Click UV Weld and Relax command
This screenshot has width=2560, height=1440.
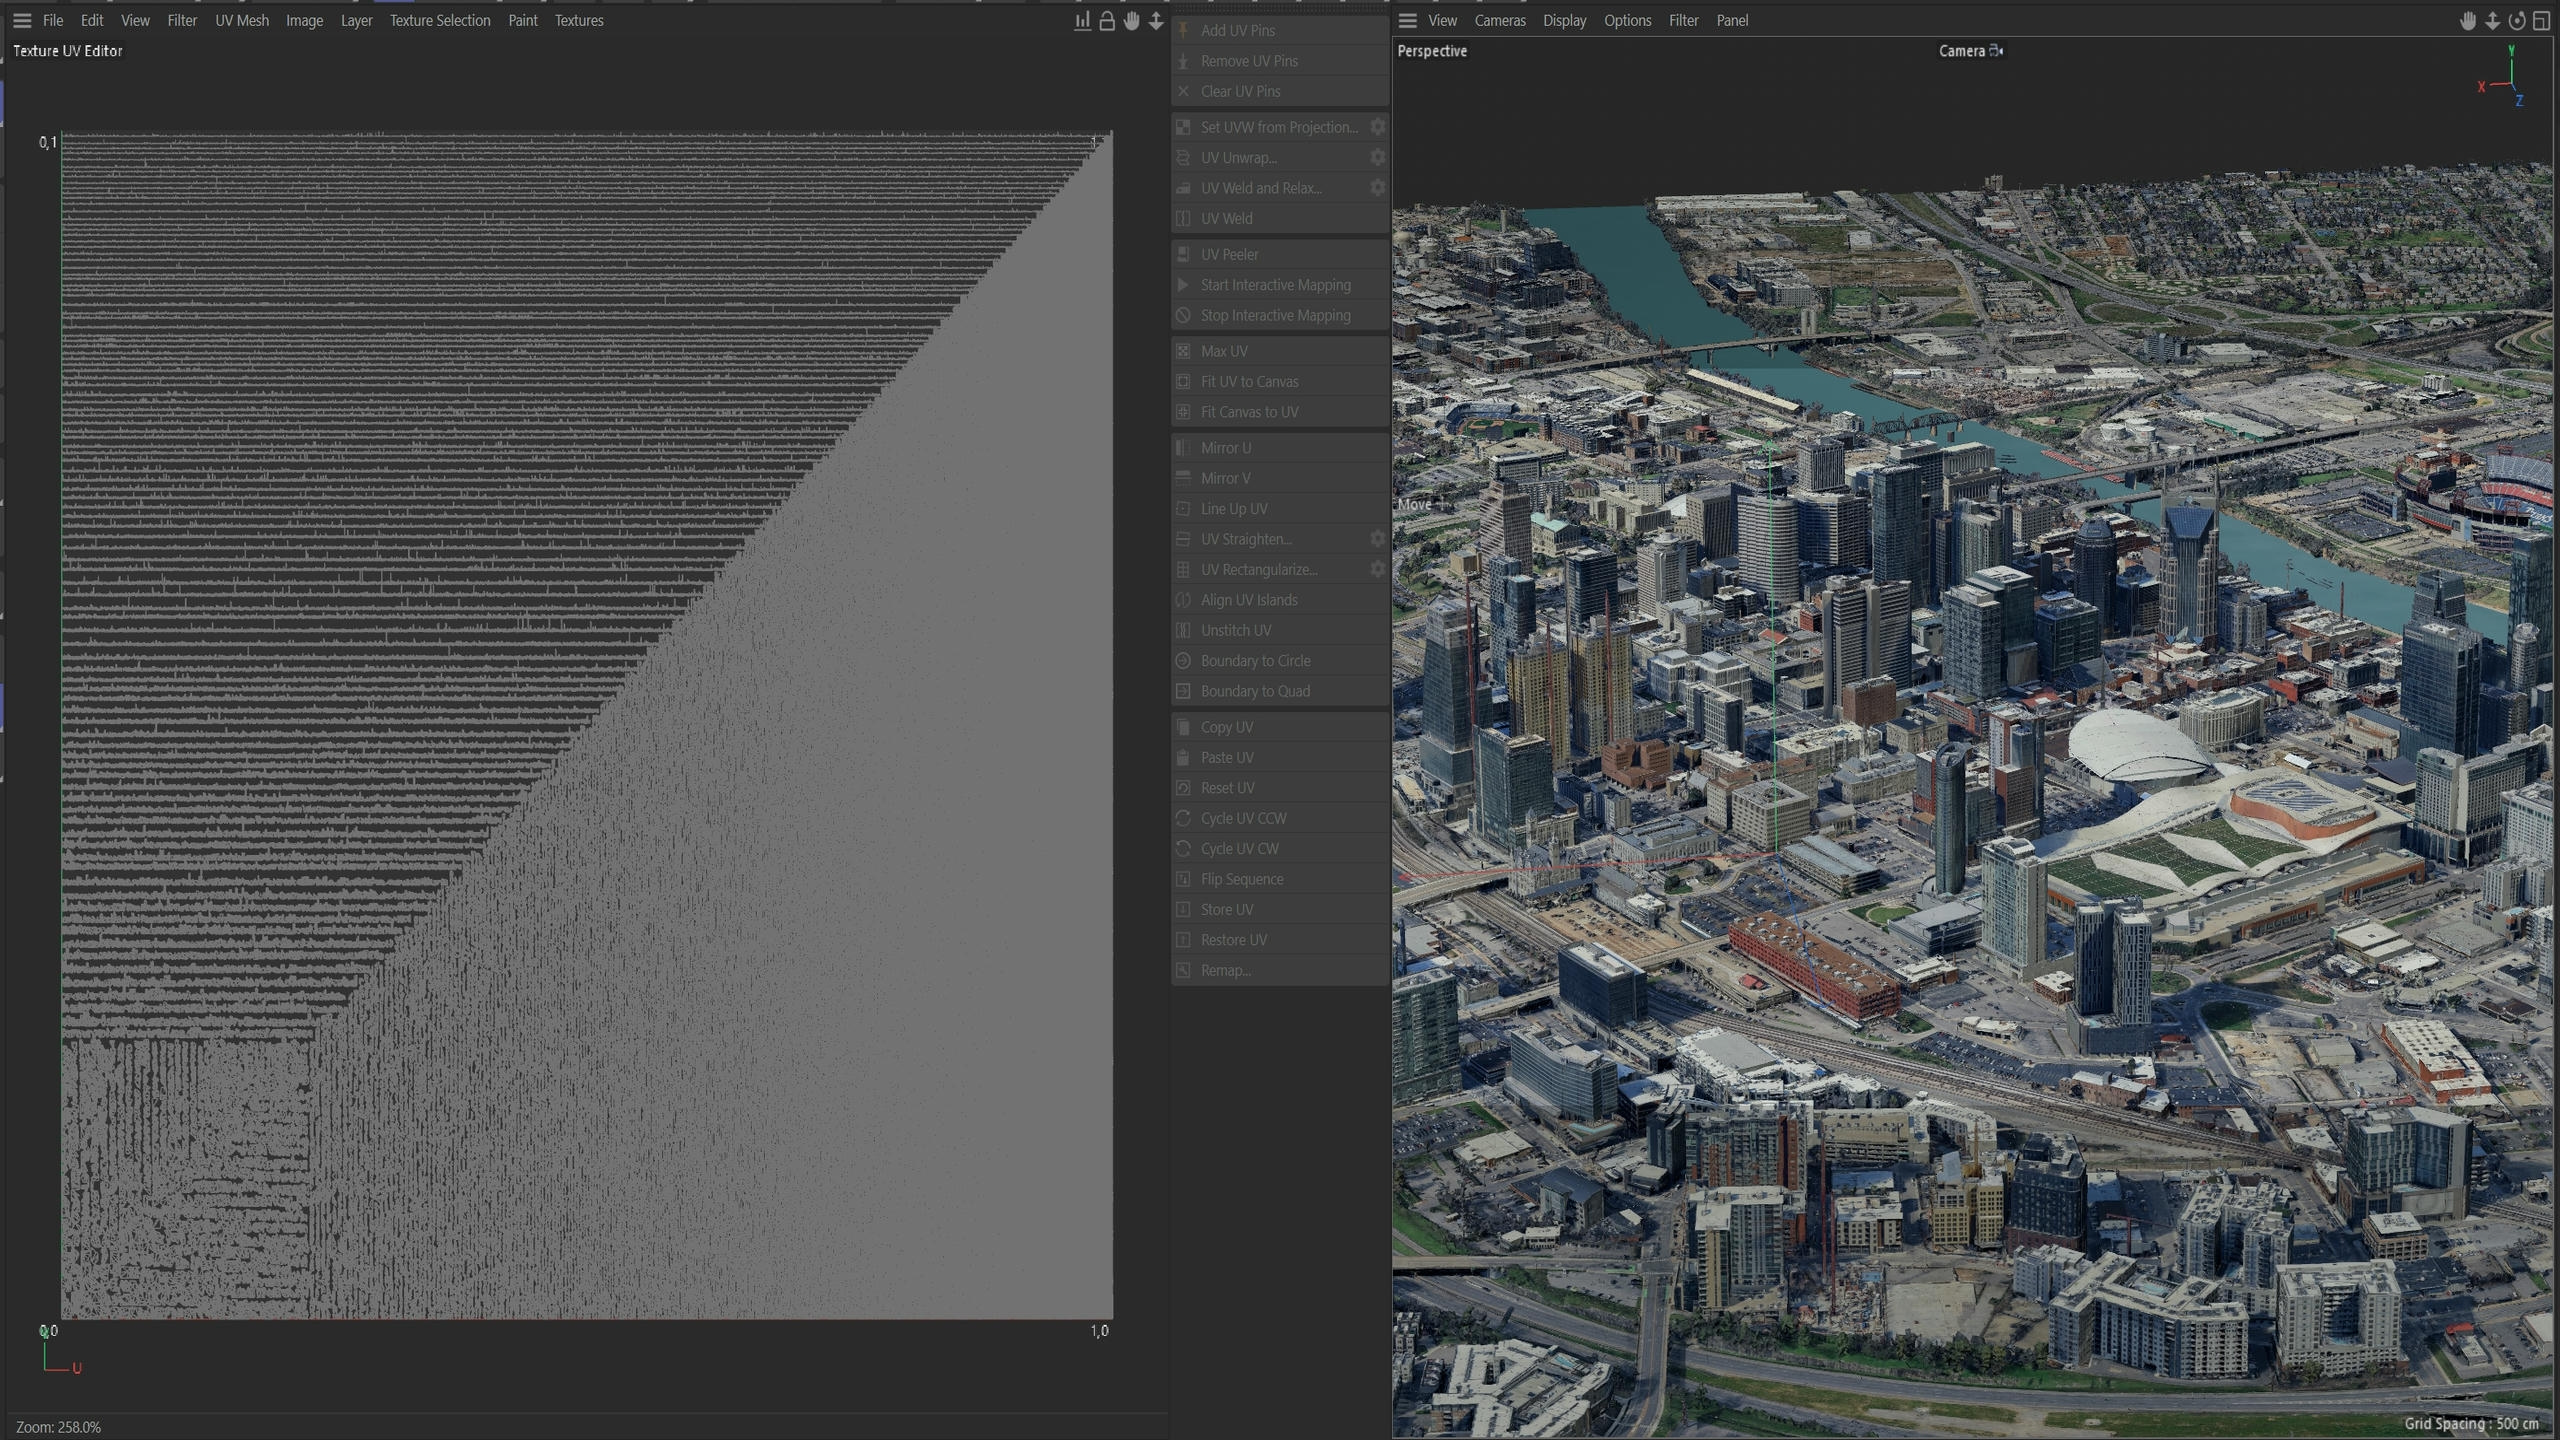1269,188
